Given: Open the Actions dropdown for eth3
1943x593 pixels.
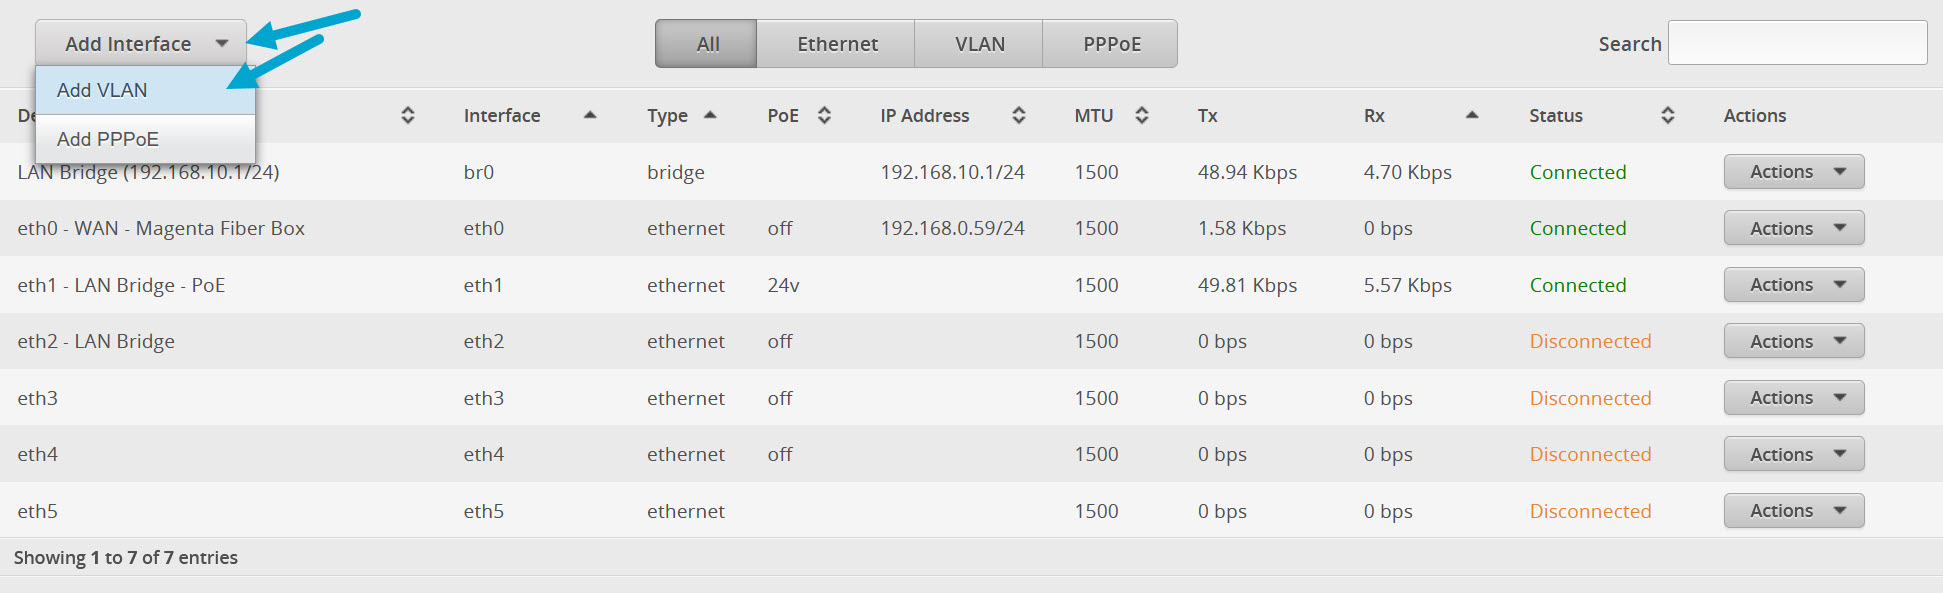Looking at the screenshot, I should tap(1793, 397).
